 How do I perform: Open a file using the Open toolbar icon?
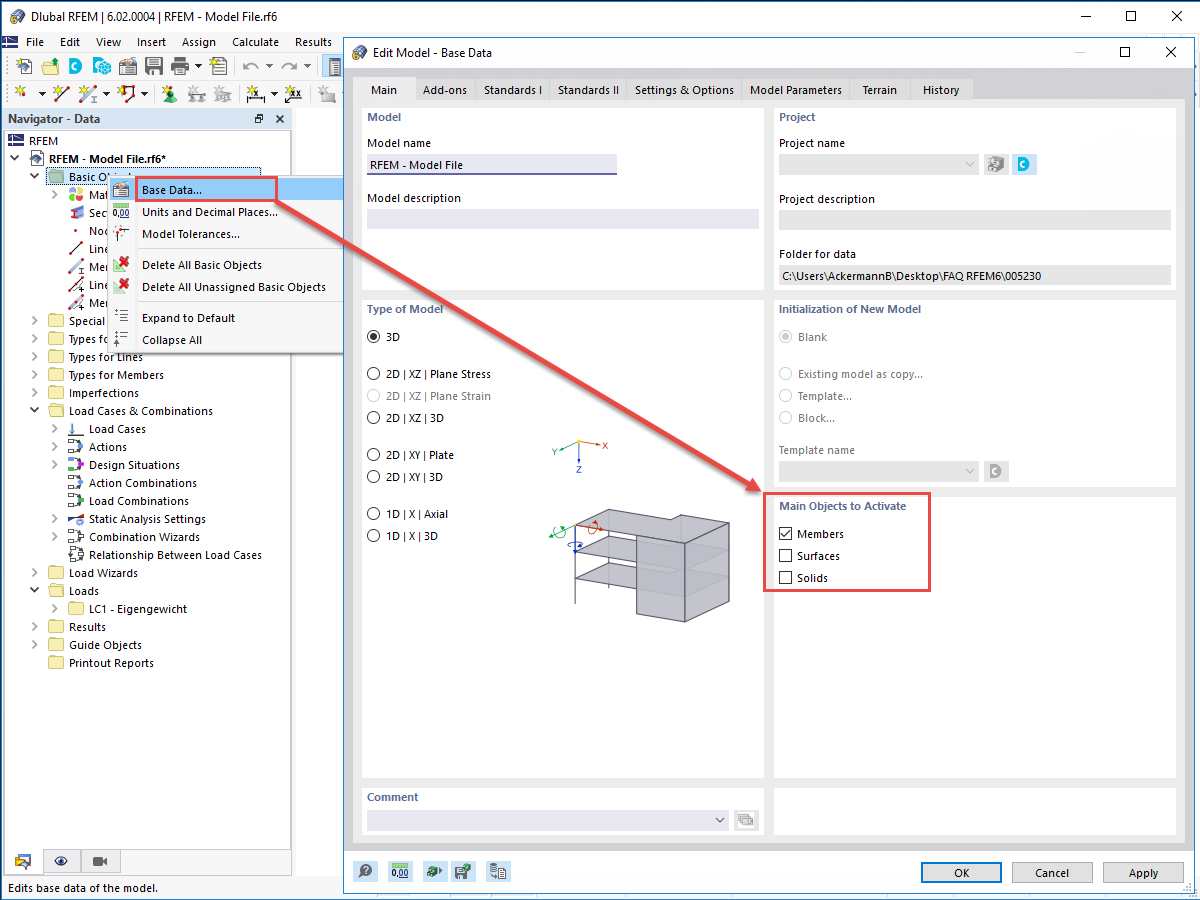click(48, 66)
